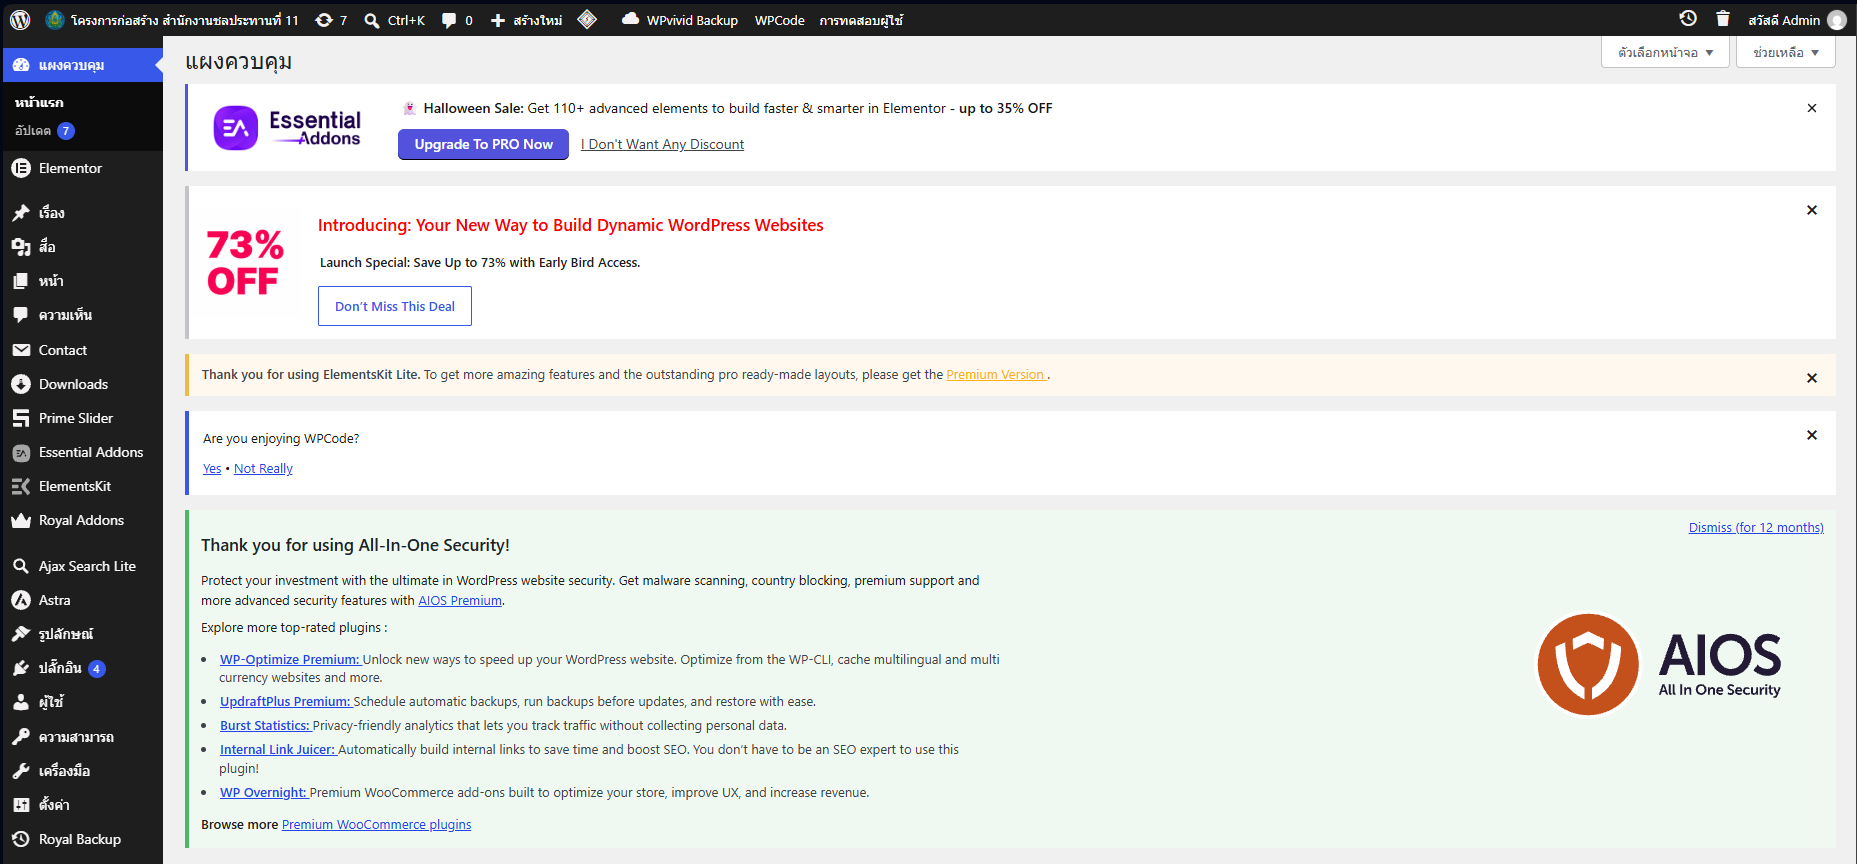Click the history clock icon in admin bar
Screen dimensions: 1857x864
pyautogui.click(x=1688, y=19)
